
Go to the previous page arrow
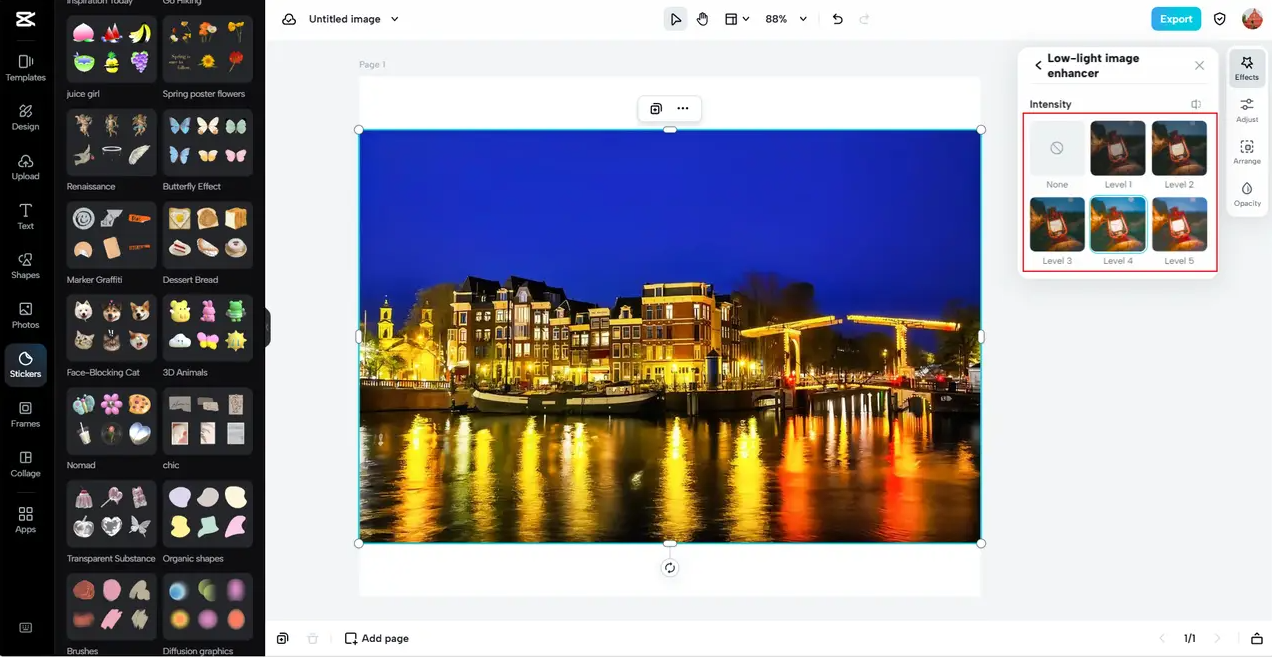pyautogui.click(x=1162, y=638)
